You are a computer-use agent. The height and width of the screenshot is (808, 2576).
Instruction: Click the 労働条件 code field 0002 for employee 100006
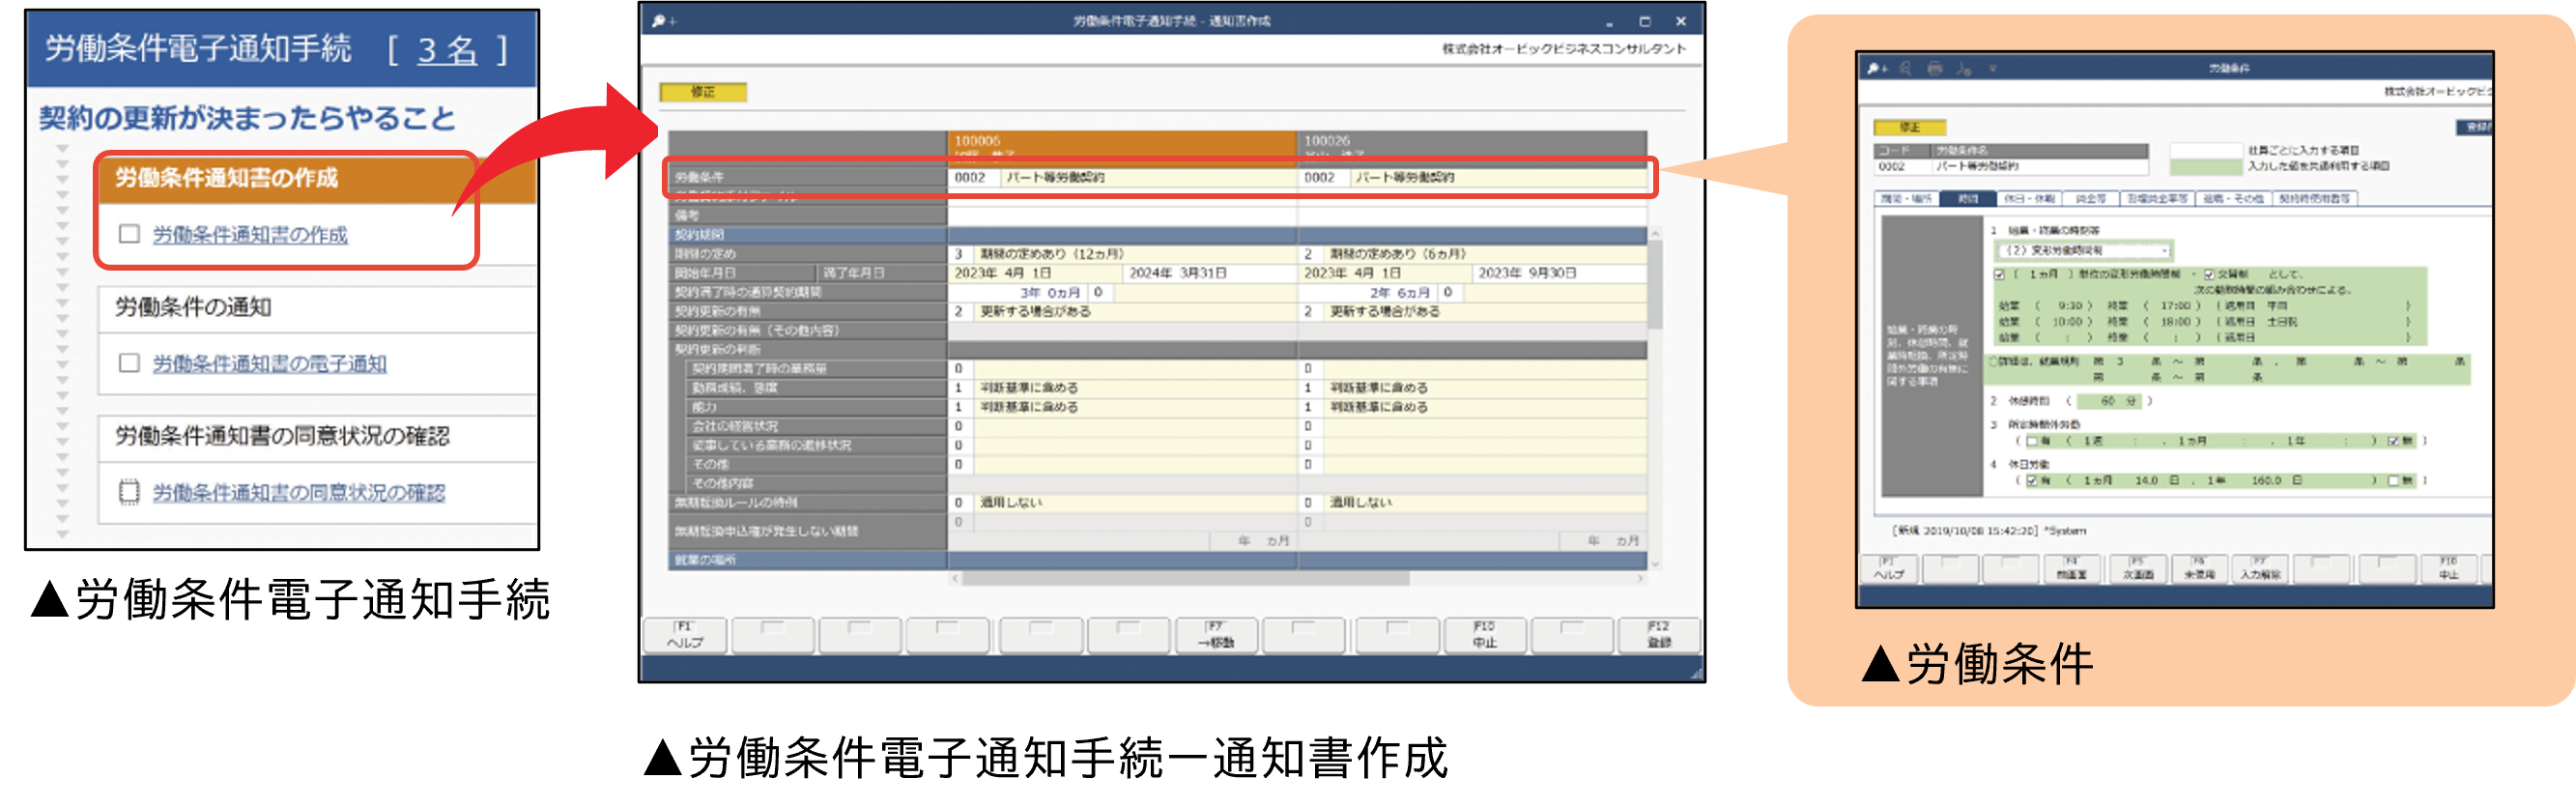click(971, 178)
